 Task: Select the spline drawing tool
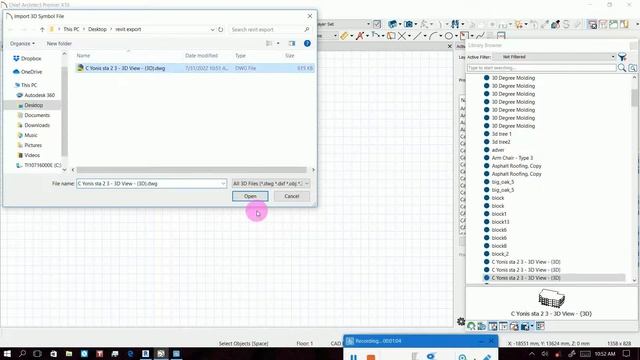[480, 36]
